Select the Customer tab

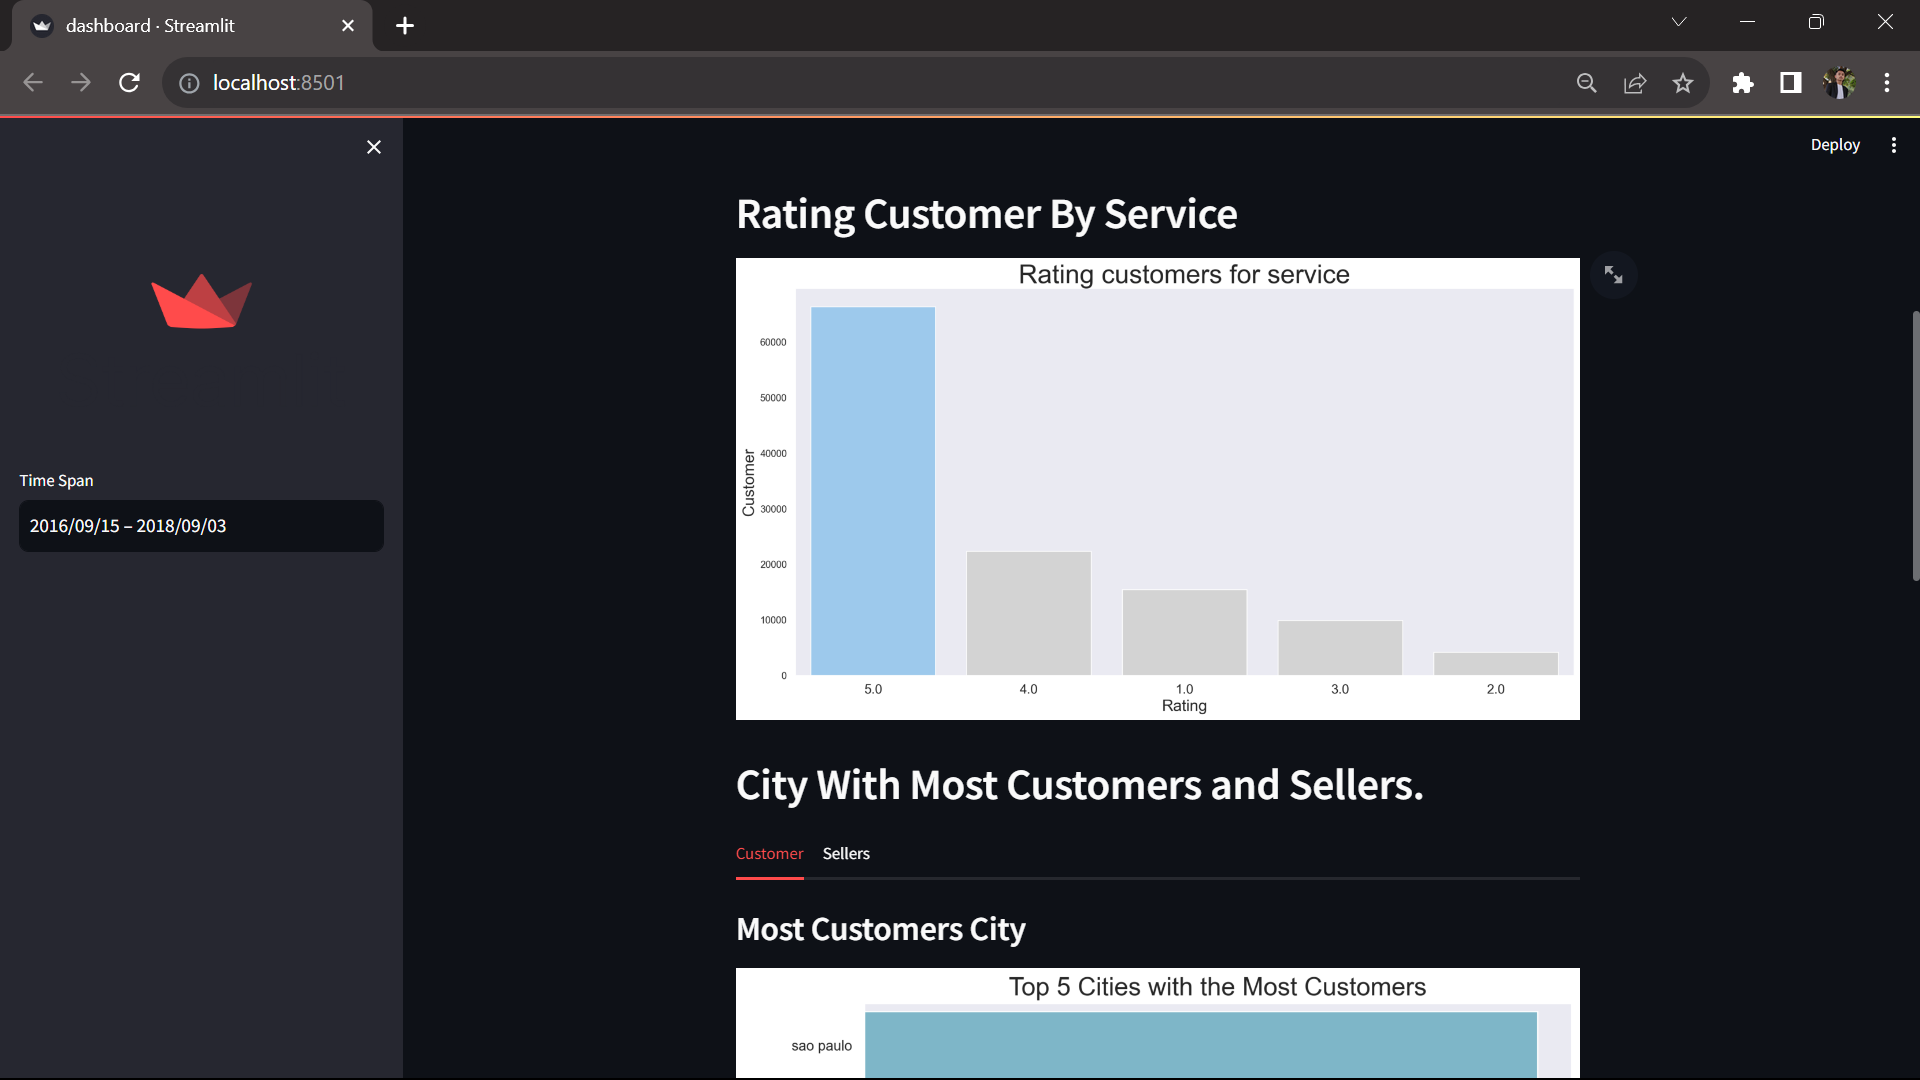(769, 854)
